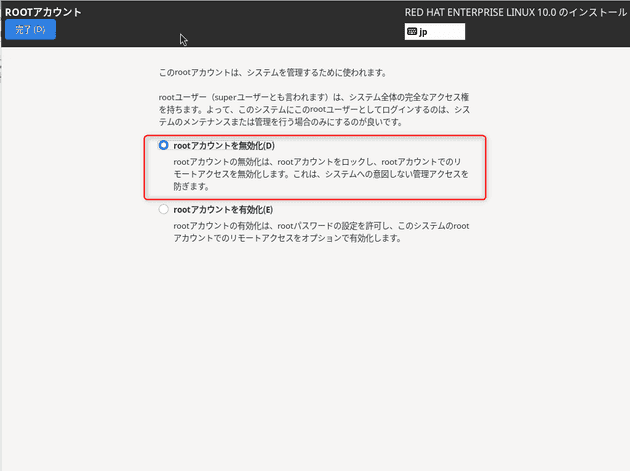Open the jp keyboard layout indicator
630x471 pixels.
pos(435,32)
